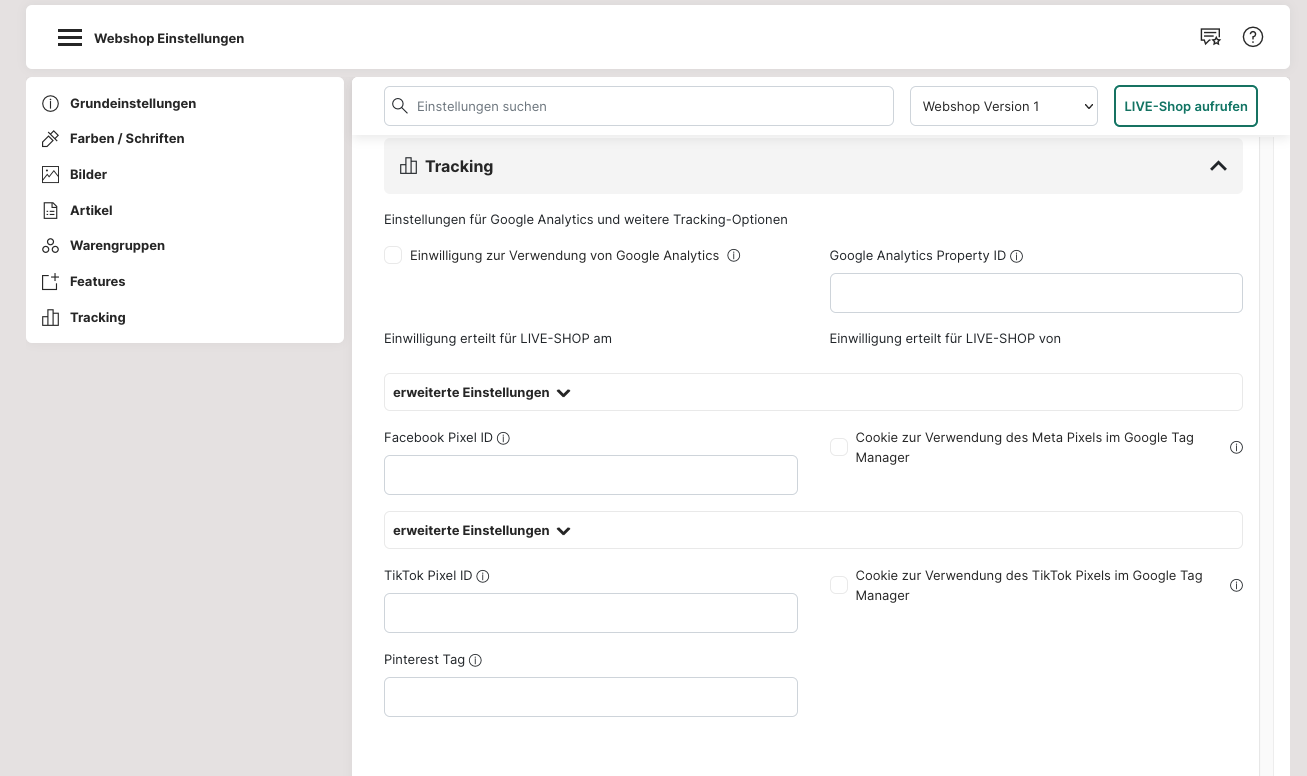The width and height of the screenshot is (1307, 776).
Task: Open the hamburger menu icon
Action: pyautogui.click(x=70, y=38)
